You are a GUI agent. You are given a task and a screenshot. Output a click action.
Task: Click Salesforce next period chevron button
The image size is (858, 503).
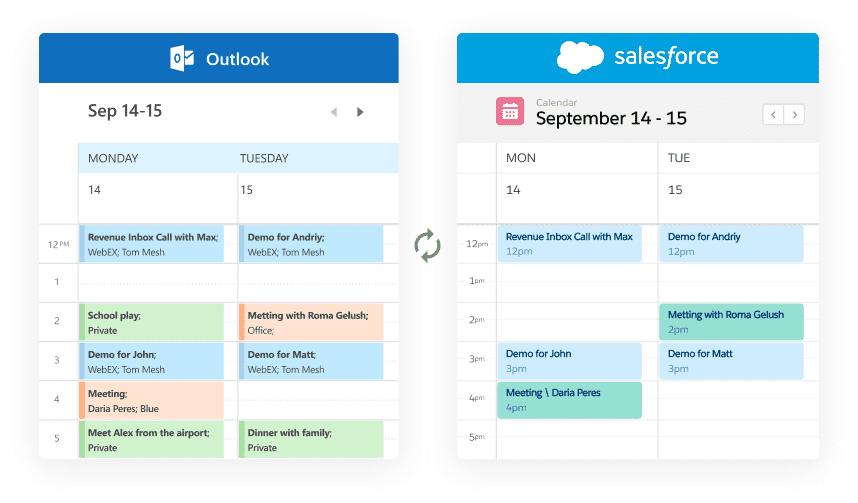click(x=794, y=115)
